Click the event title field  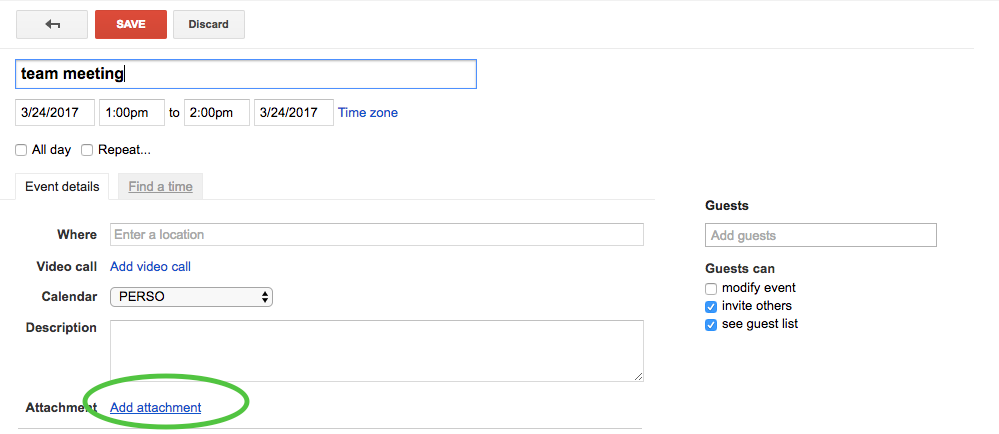(245, 74)
